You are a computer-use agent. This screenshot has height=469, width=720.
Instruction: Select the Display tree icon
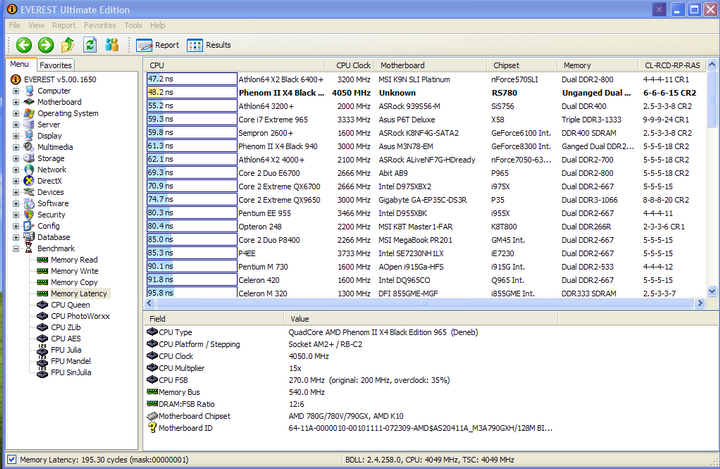tap(29, 136)
